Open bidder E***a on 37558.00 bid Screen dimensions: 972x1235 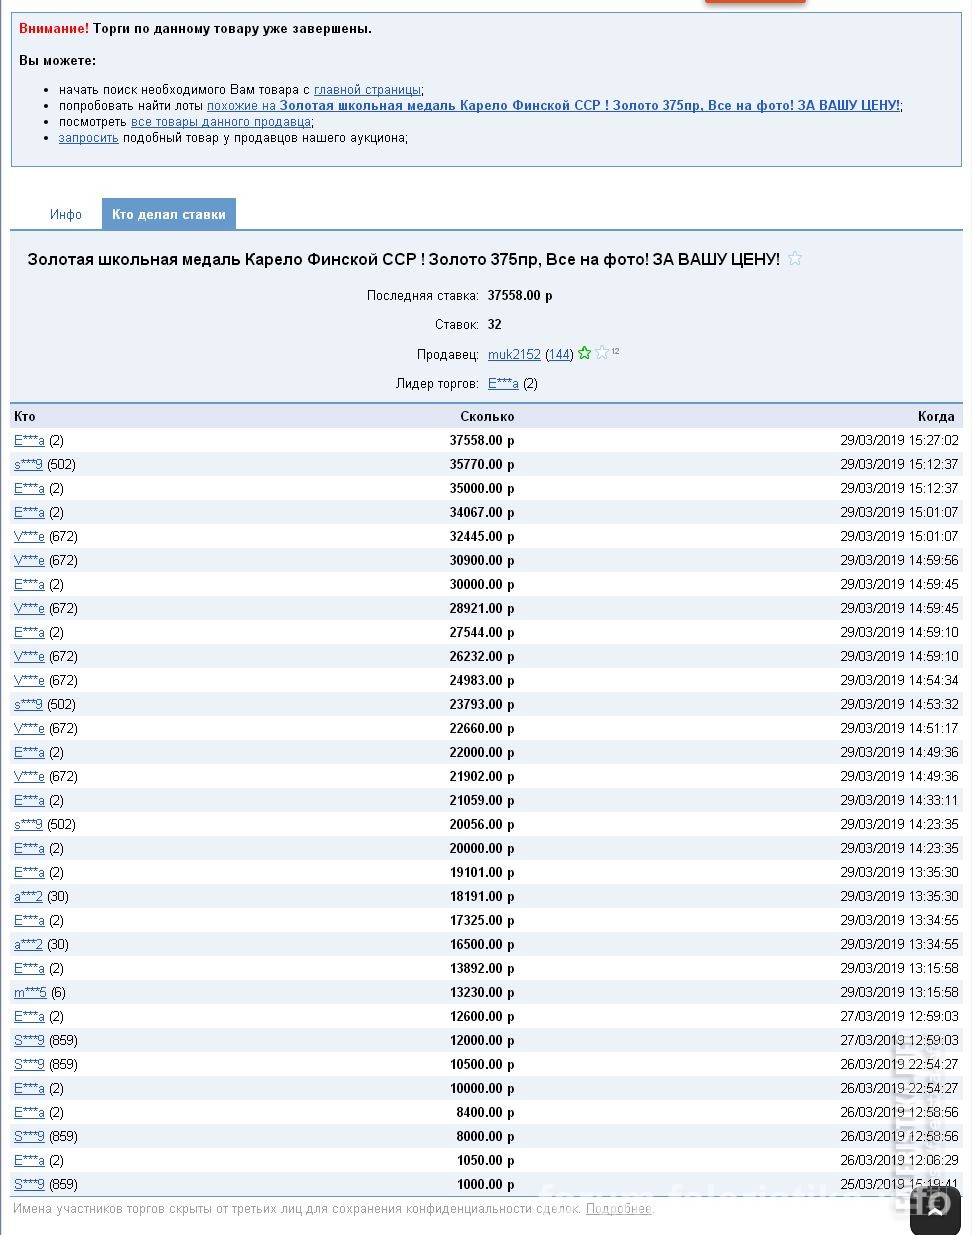tap(29, 440)
